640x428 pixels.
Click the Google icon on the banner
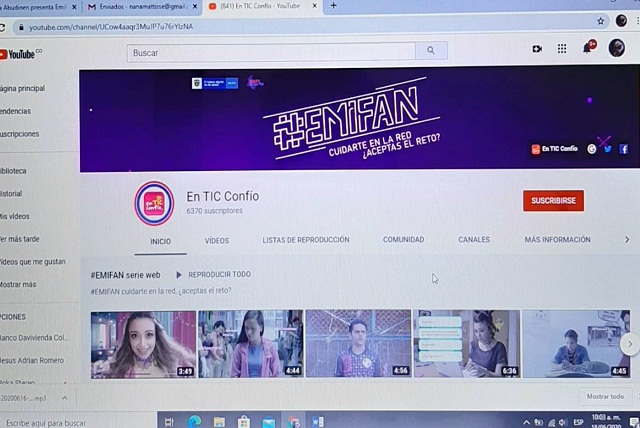[x=591, y=149]
